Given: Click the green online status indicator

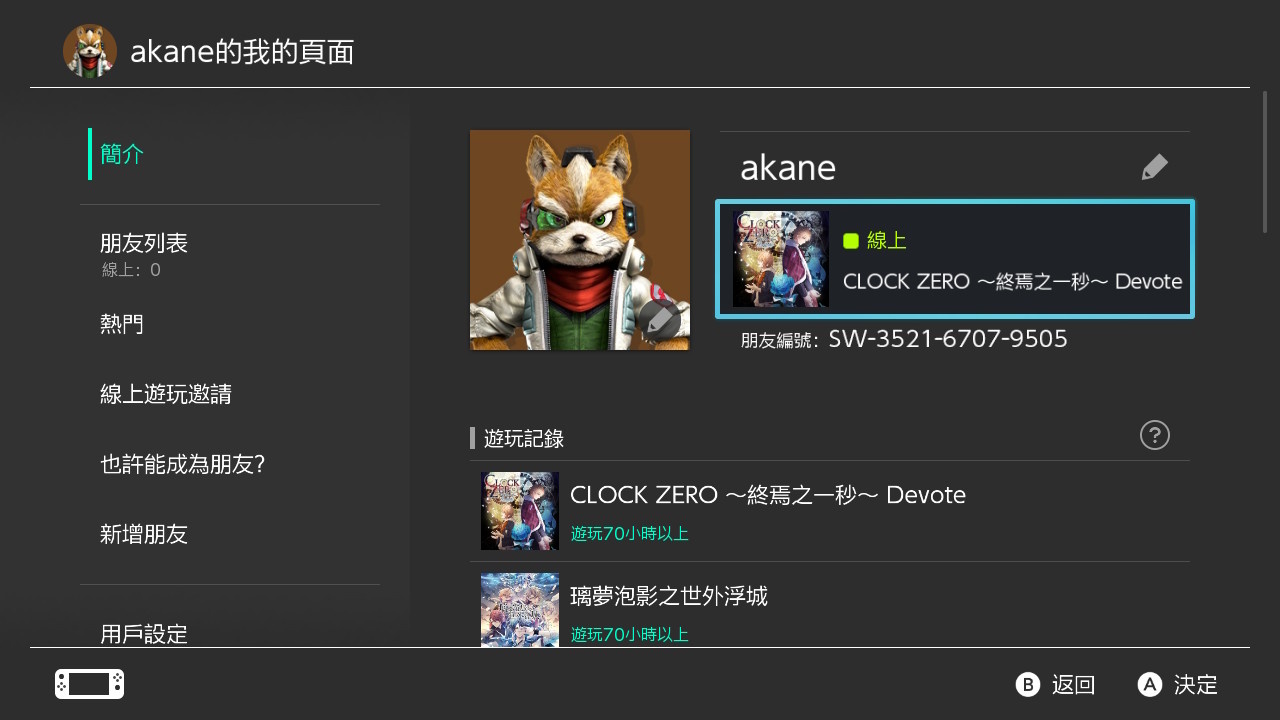Looking at the screenshot, I should click(851, 240).
